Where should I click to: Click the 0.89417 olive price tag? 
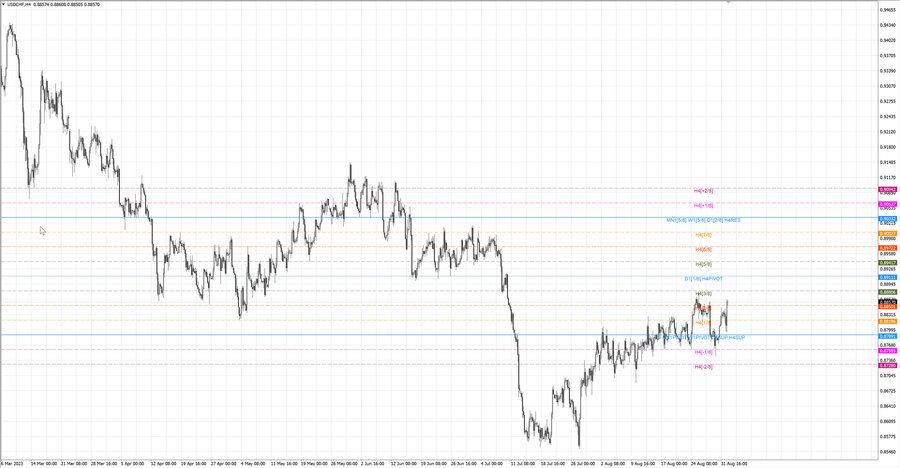pos(888,263)
